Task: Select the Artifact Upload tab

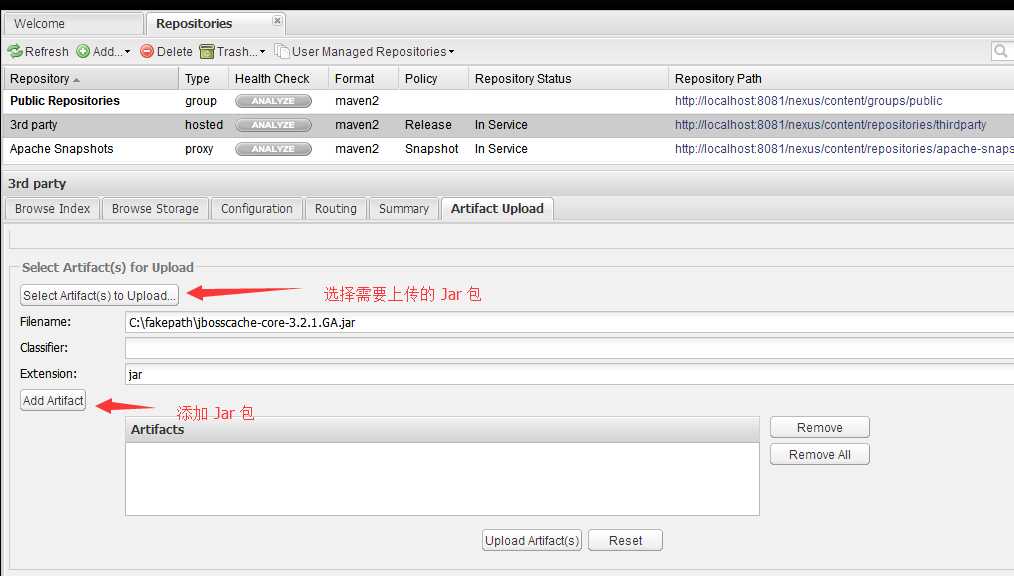Action: [x=497, y=209]
